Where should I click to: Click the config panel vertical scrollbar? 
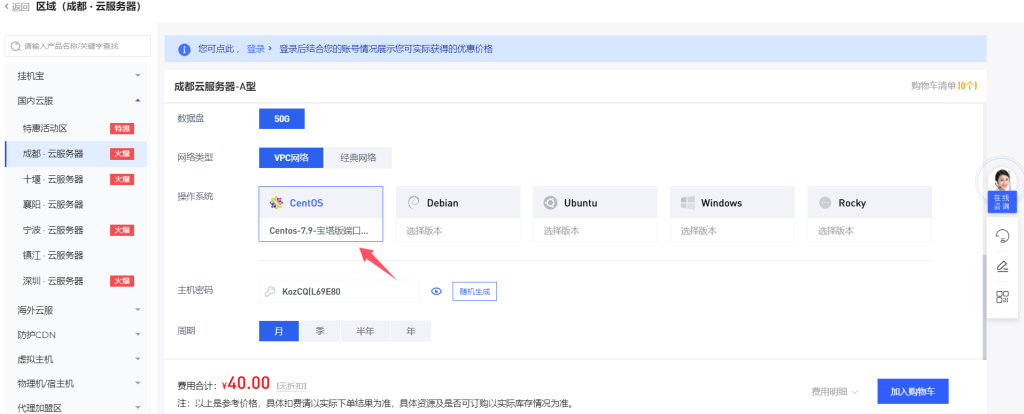click(984, 306)
